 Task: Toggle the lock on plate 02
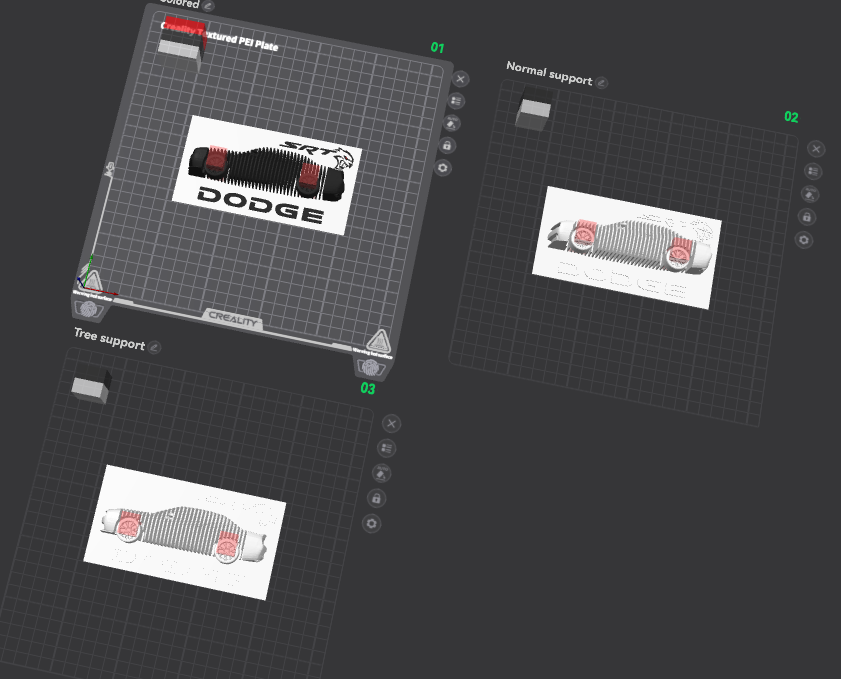point(807,217)
